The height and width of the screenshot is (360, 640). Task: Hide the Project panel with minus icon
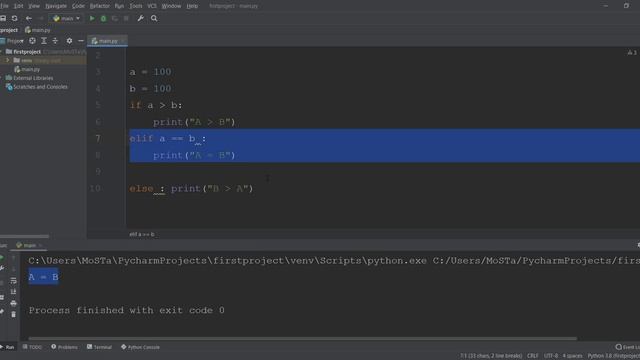[x=81, y=41]
